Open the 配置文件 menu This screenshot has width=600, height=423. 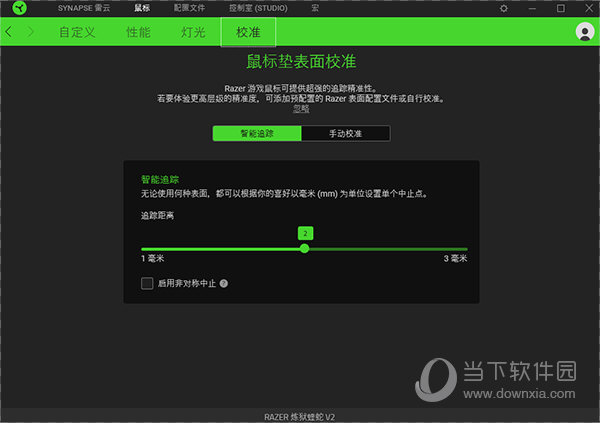(x=189, y=8)
